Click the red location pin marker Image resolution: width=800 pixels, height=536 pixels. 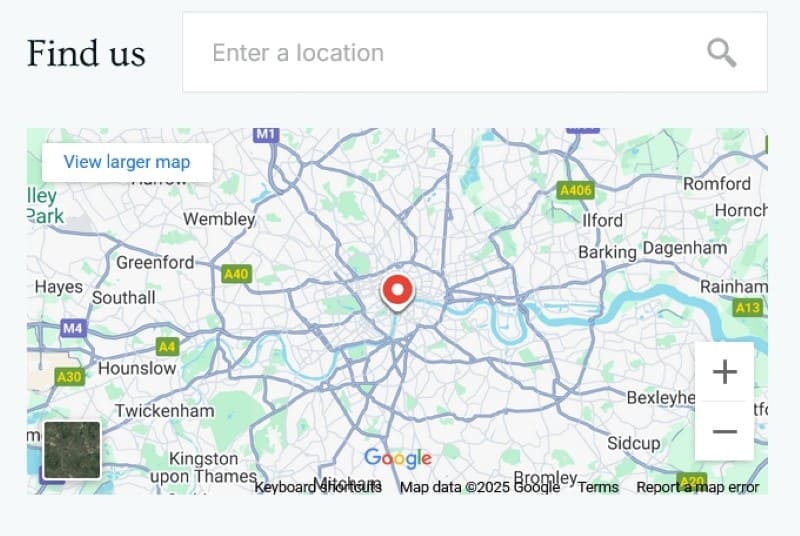(398, 292)
